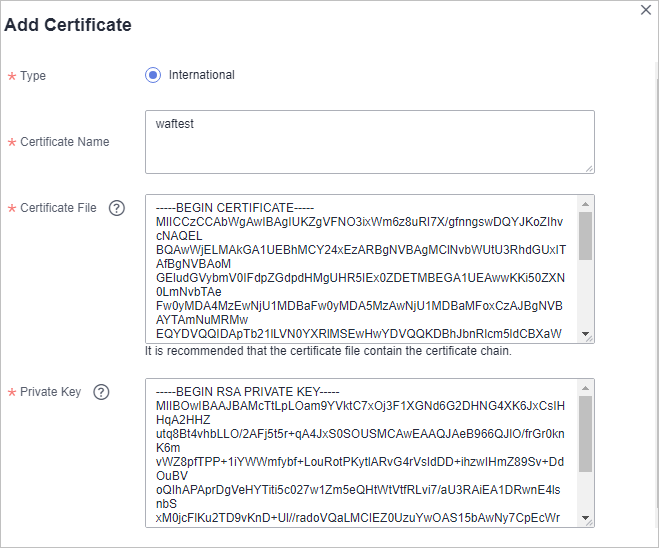
Task: Click the Certificate File field label
Action: 58,208
